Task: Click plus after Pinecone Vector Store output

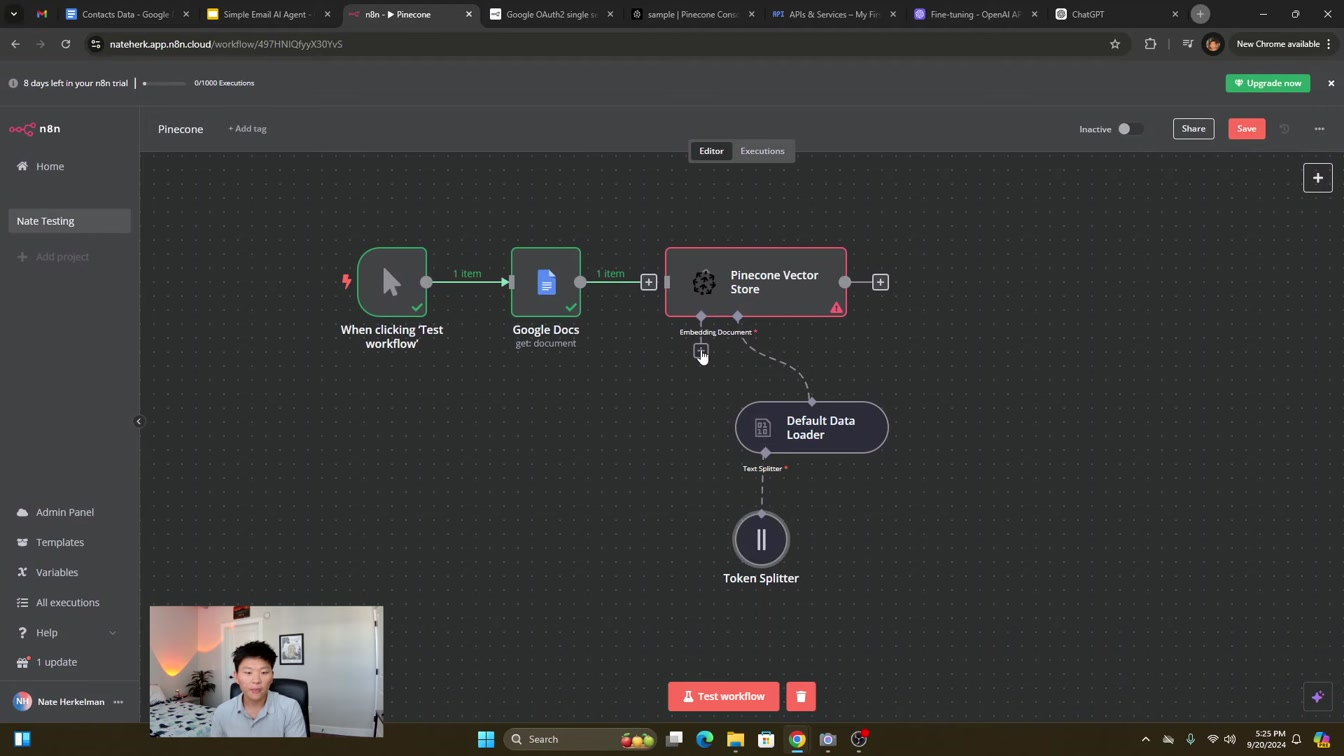Action: tap(880, 282)
